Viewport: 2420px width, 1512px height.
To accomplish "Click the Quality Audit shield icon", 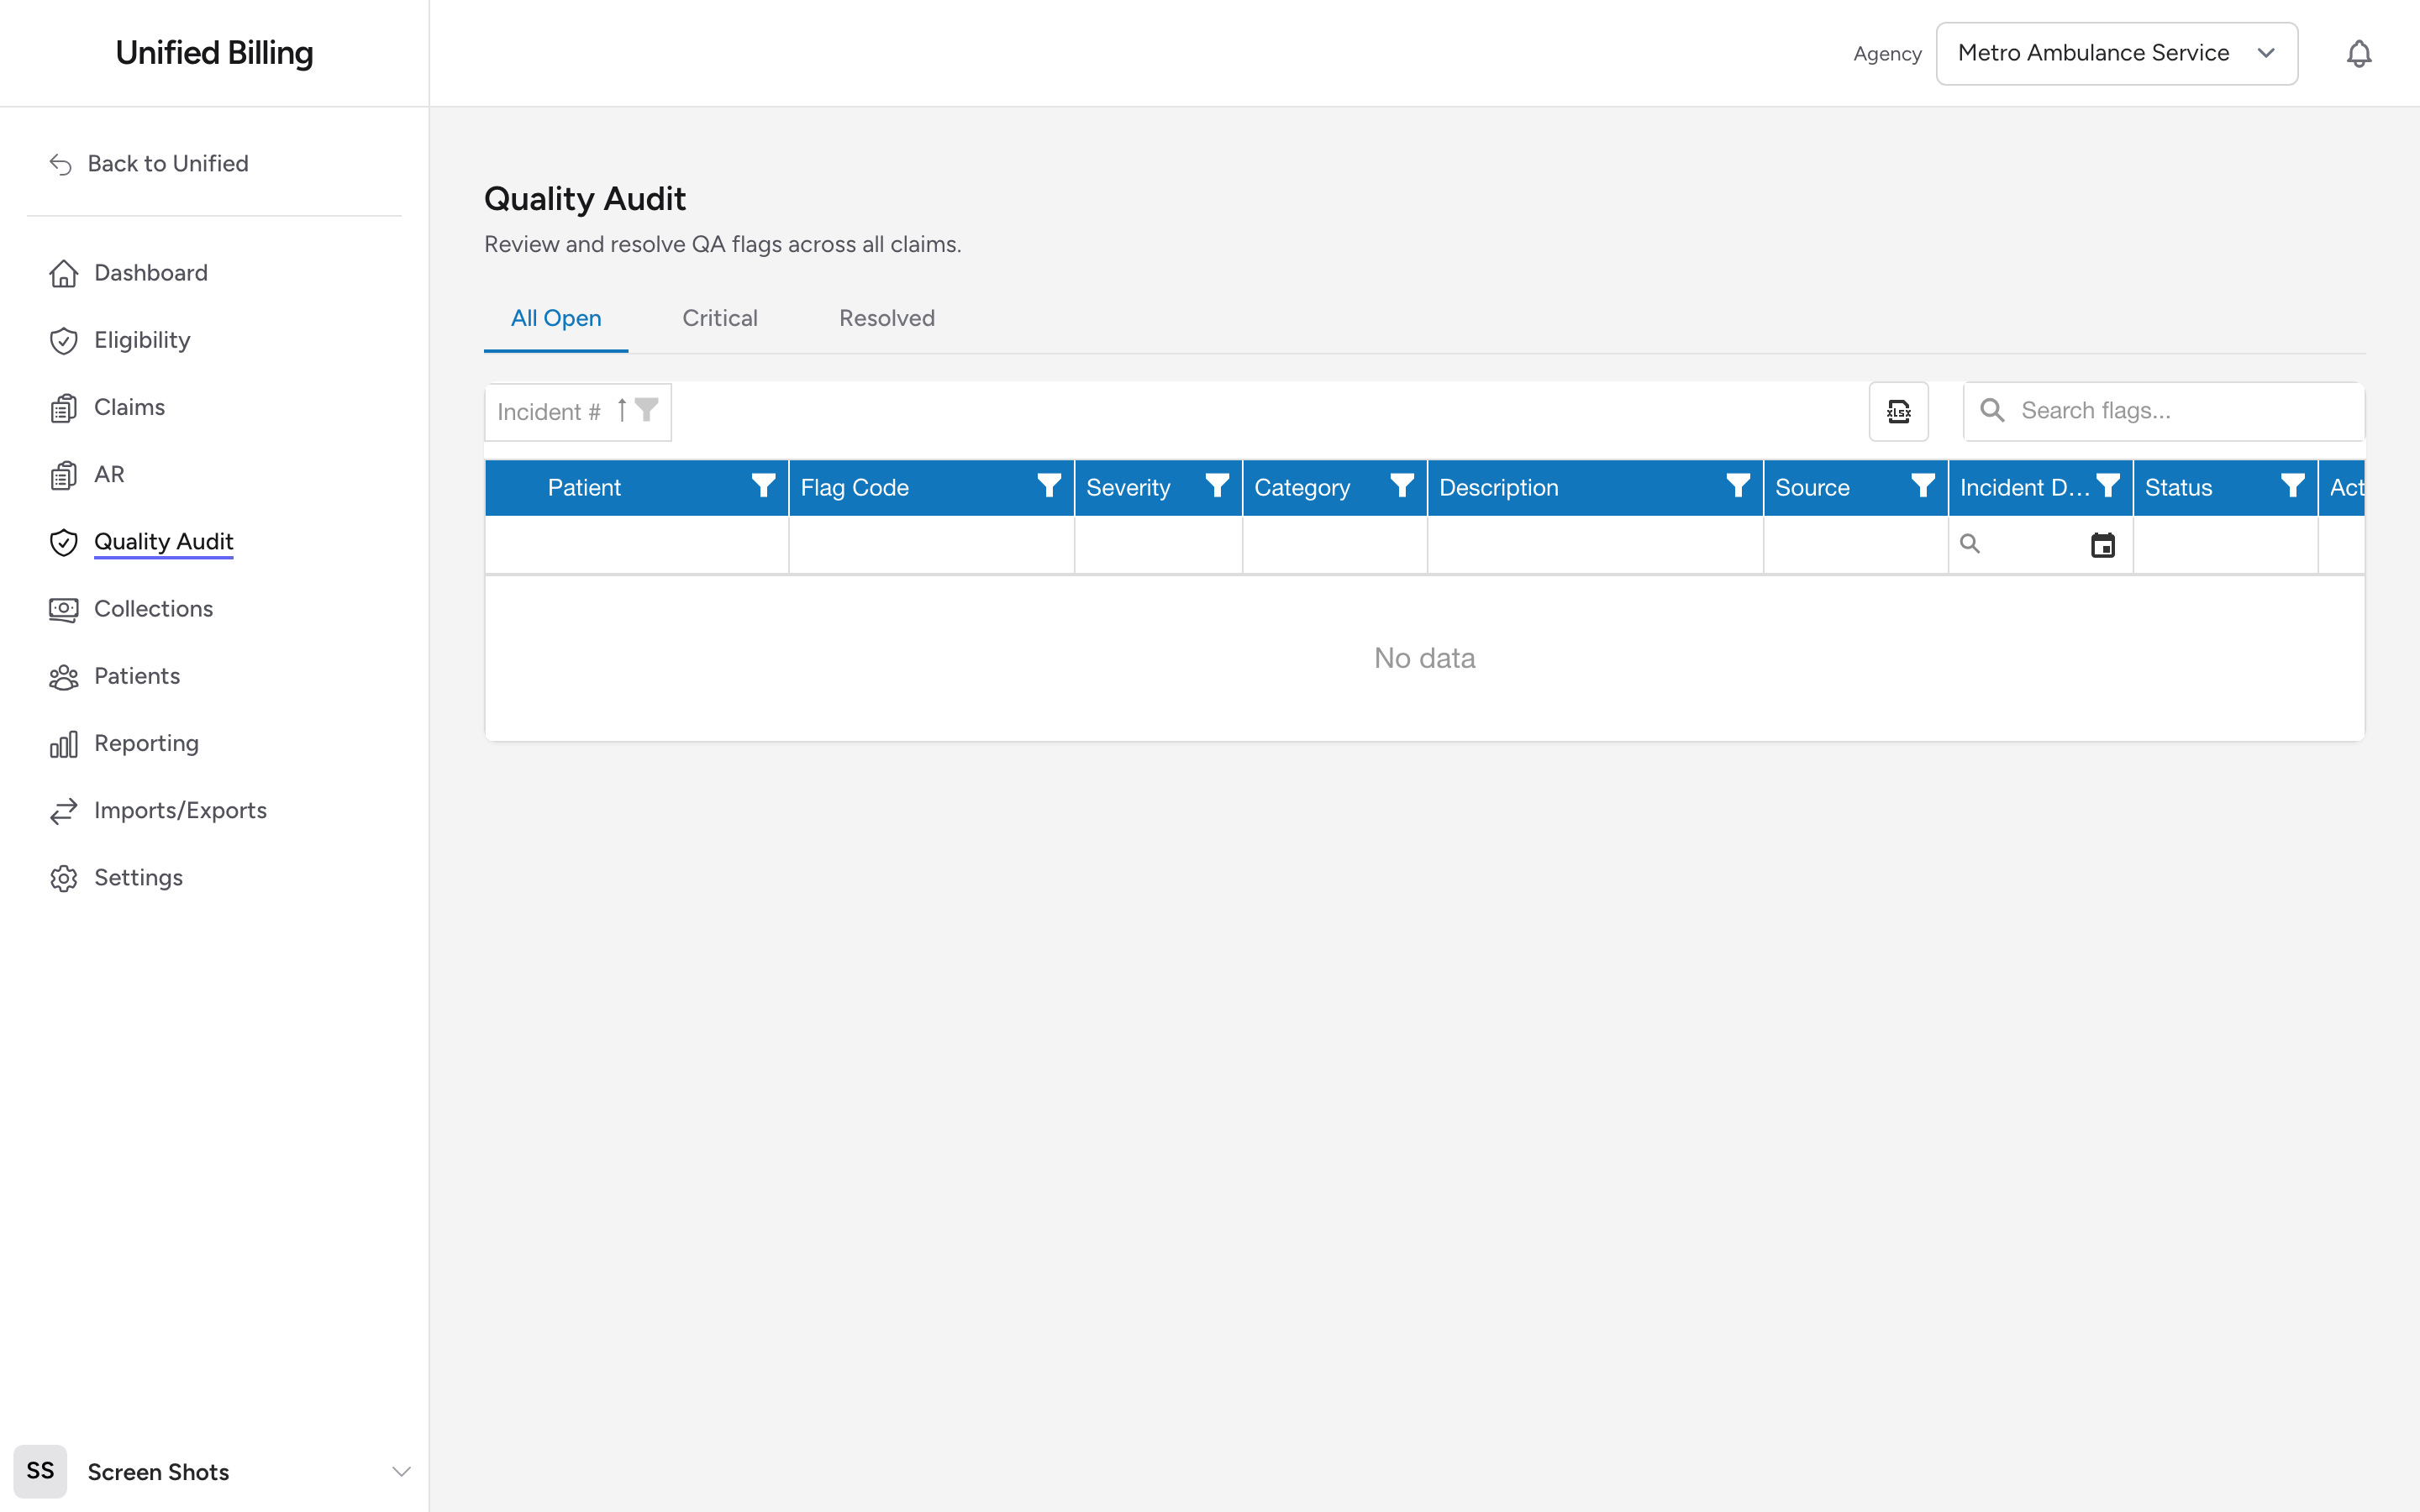I will pos(64,542).
